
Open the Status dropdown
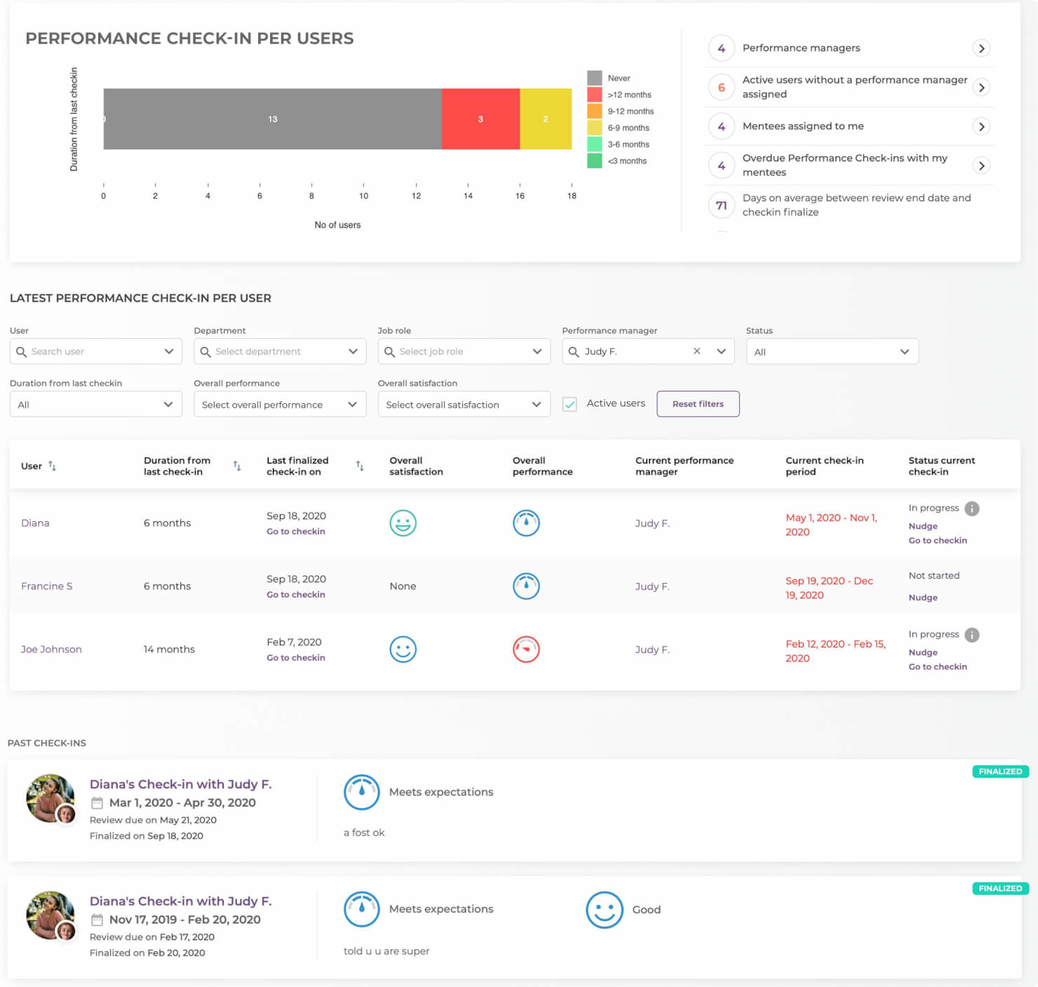click(x=832, y=351)
